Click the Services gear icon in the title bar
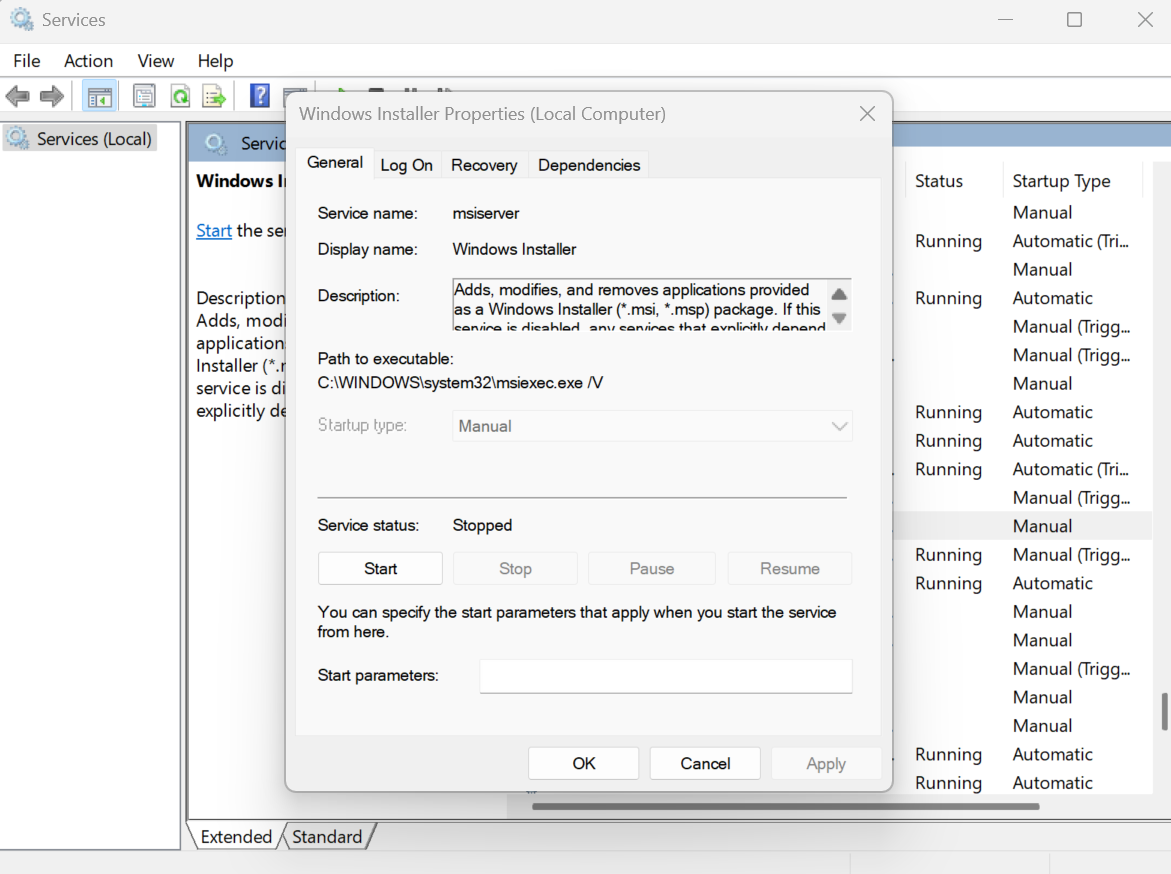Screen dimensions: 1171x874 [x=22, y=19]
